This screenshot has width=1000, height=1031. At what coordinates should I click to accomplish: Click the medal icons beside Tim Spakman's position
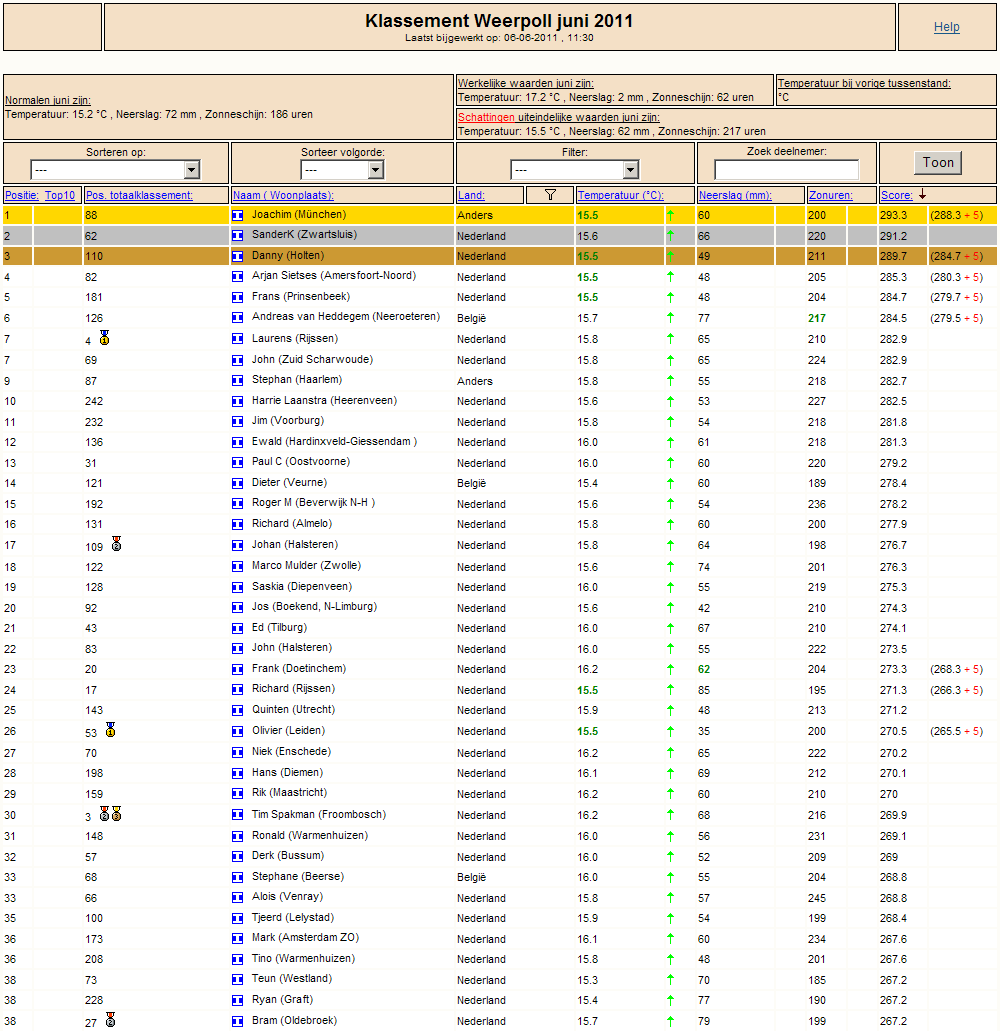[x=110, y=814]
